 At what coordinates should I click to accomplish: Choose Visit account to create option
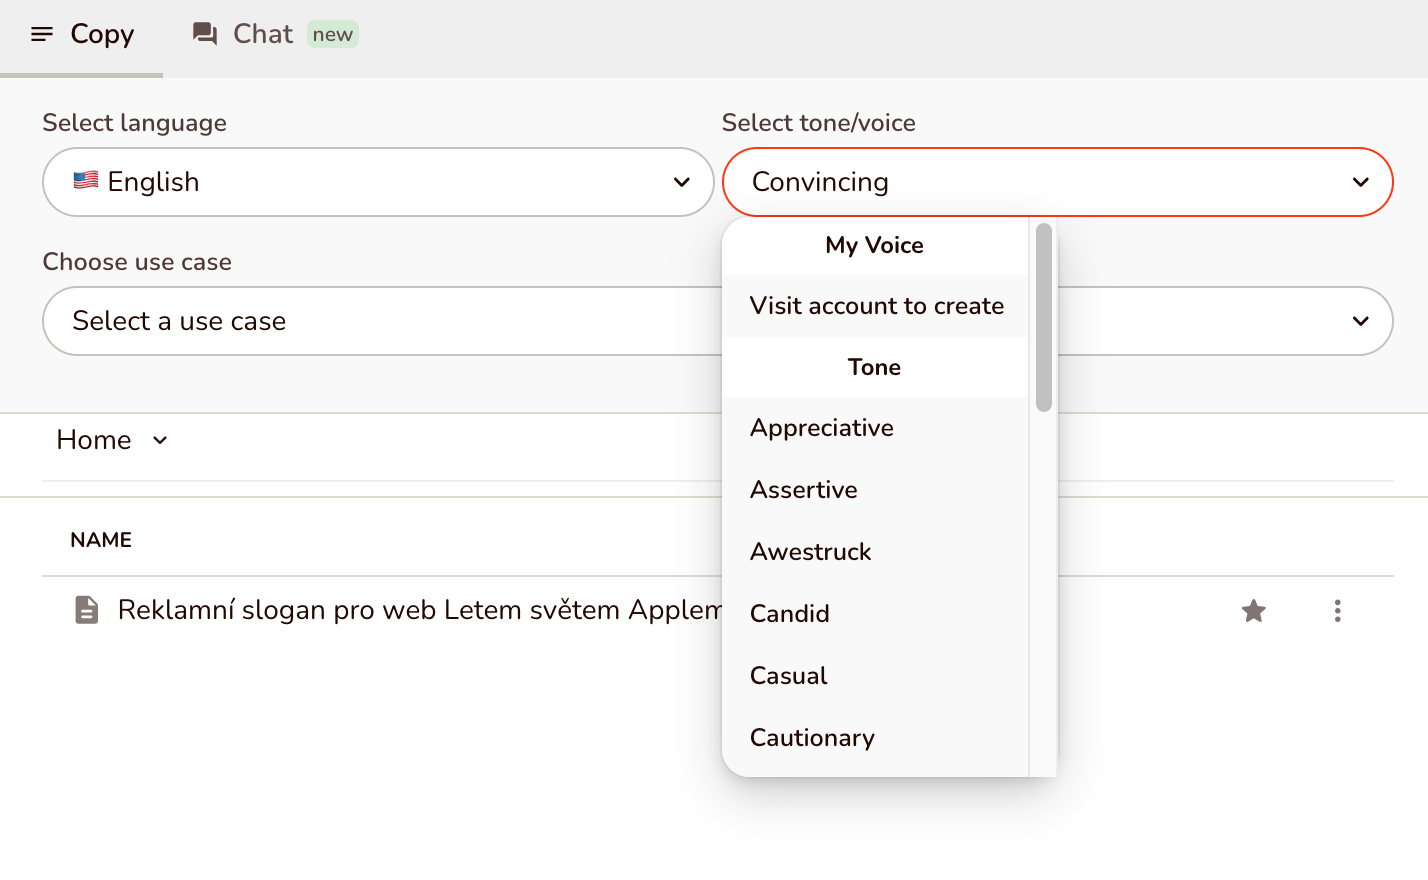pyautogui.click(x=876, y=306)
